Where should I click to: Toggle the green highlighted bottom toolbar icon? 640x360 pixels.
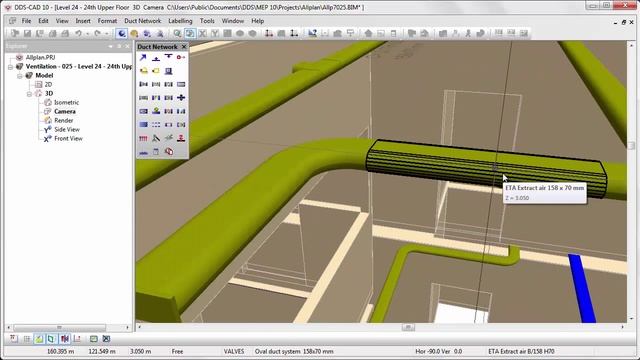click(39, 338)
